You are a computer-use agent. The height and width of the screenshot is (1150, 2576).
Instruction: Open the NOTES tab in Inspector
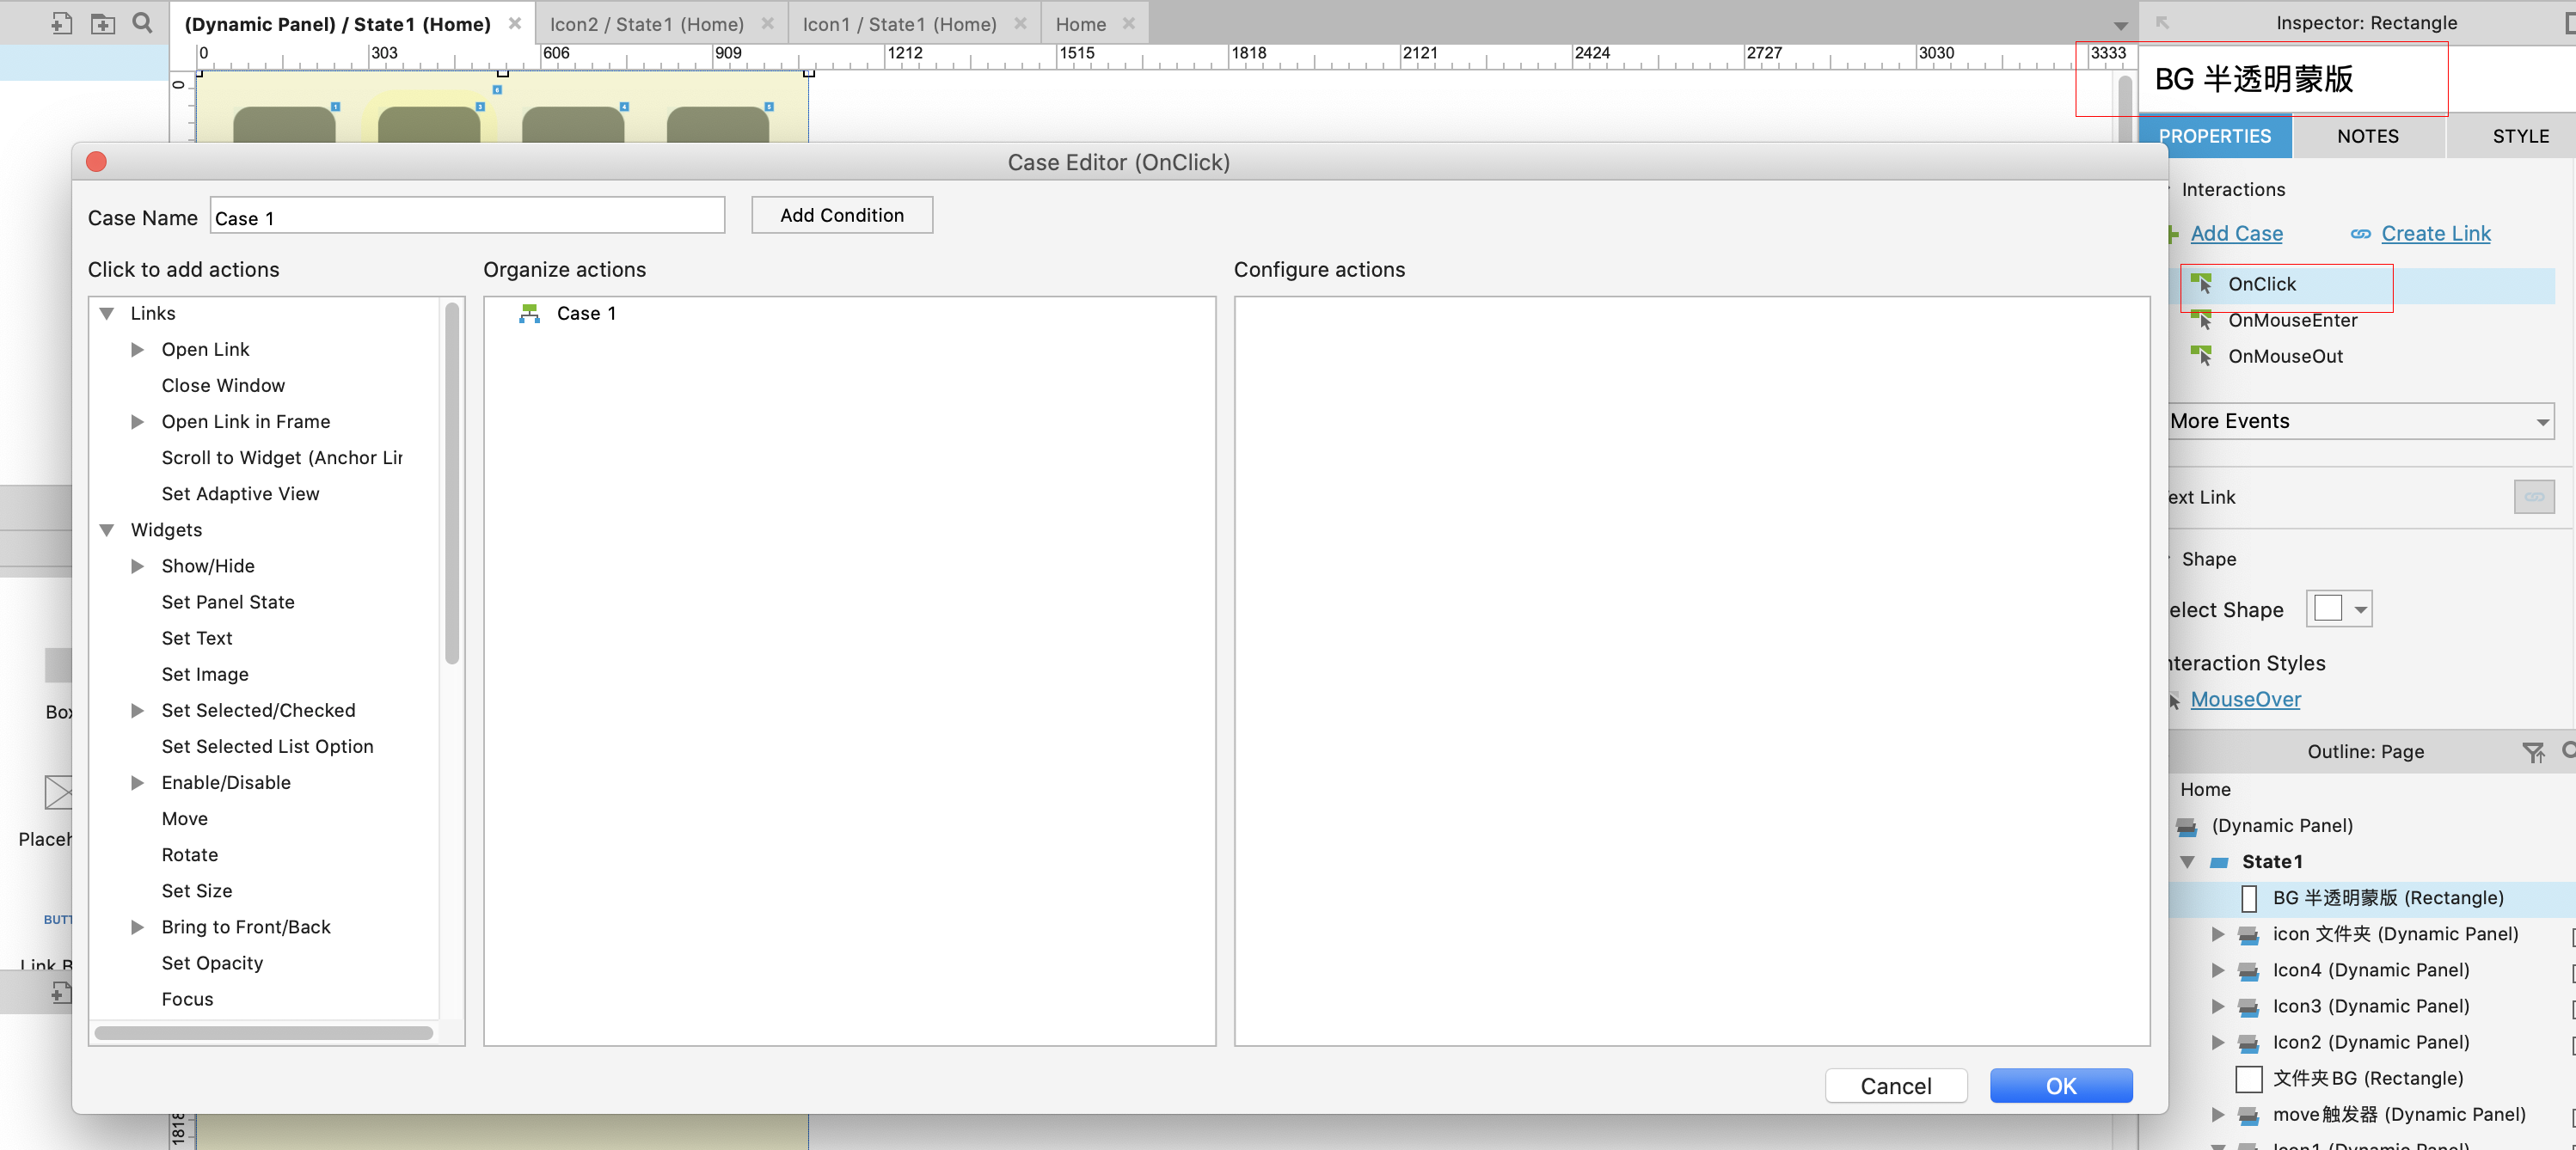click(2367, 136)
